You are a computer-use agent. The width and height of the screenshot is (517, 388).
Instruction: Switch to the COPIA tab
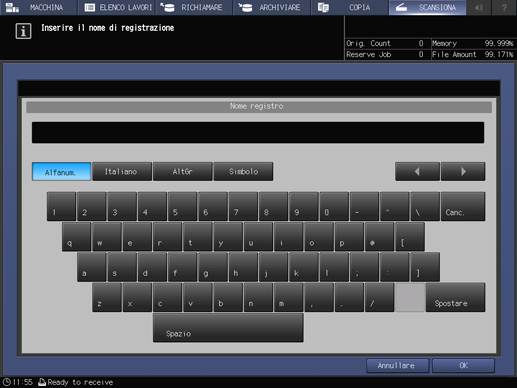tap(349, 7)
